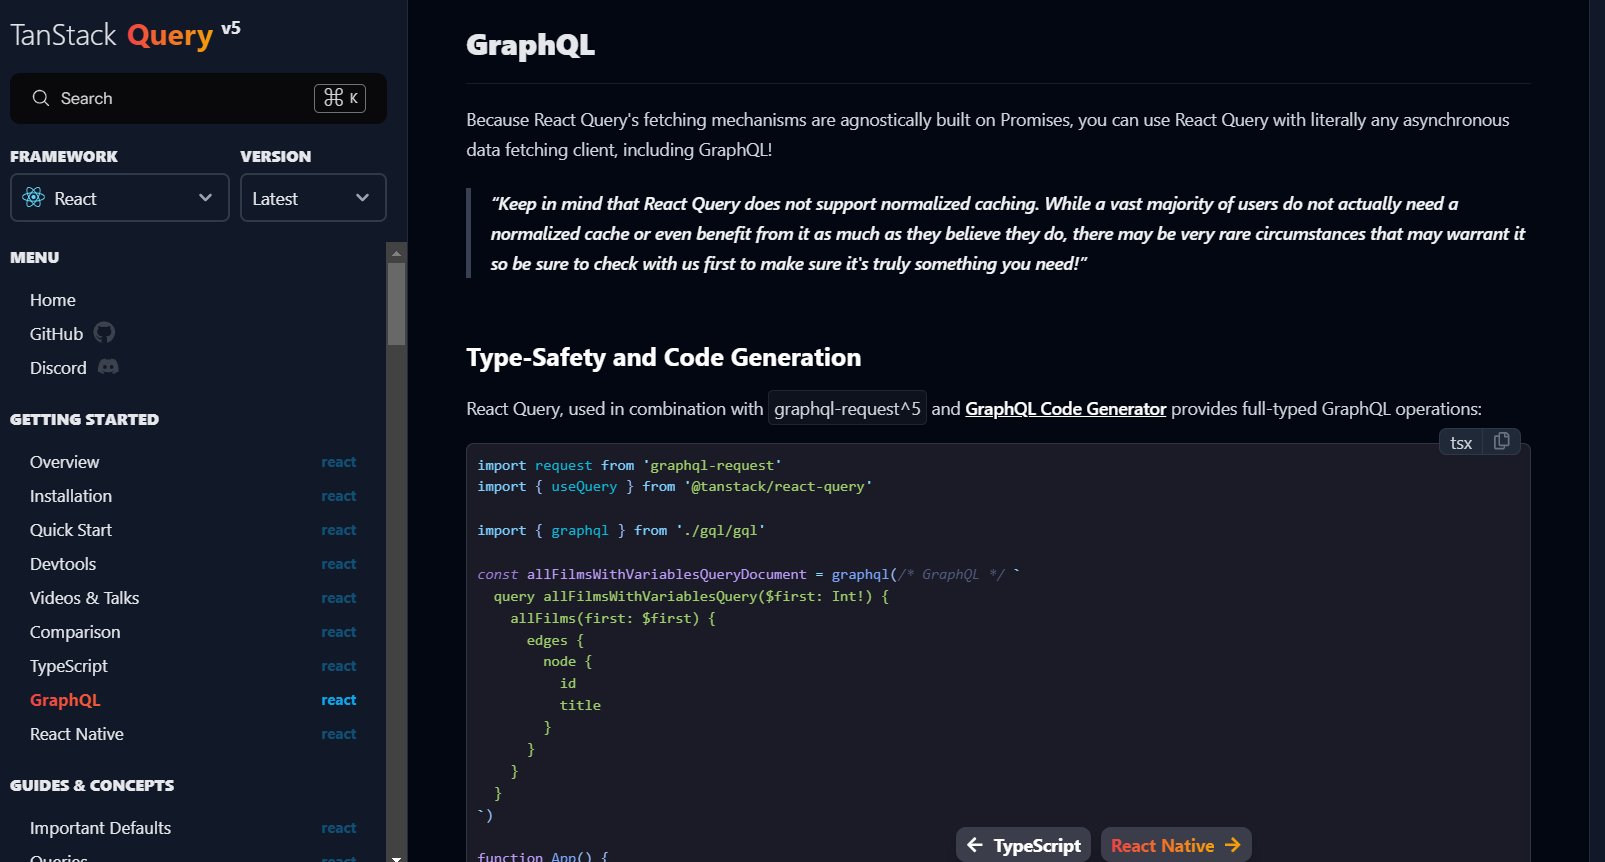This screenshot has width=1605, height=862.
Task: Go to previous page TypeScript button
Action: [x=1024, y=845]
